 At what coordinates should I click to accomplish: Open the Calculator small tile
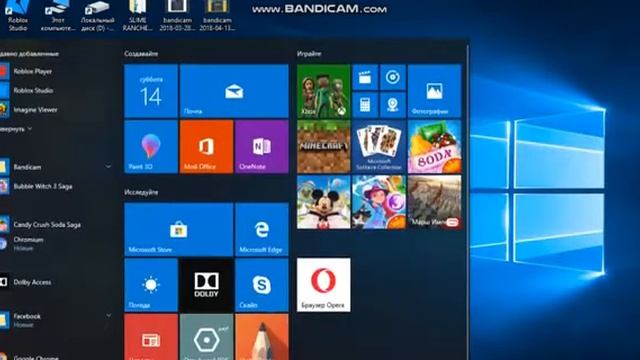(x=365, y=105)
